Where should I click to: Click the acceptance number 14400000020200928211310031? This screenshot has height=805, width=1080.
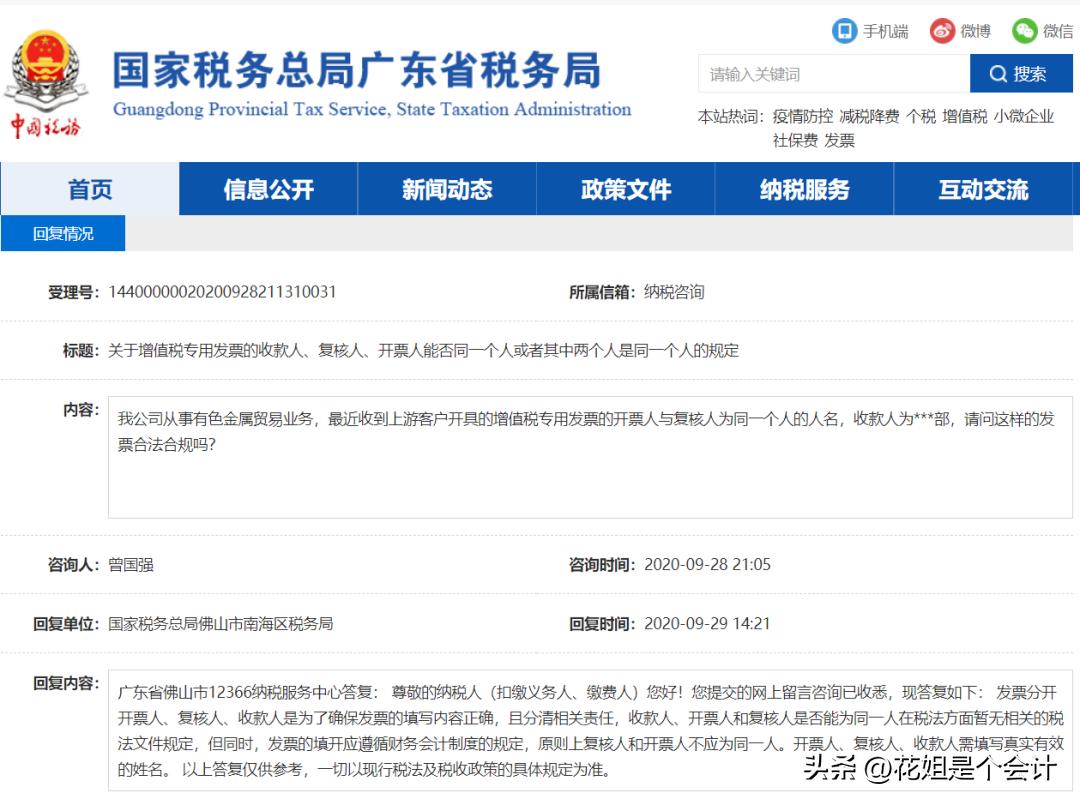tap(222, 292)
